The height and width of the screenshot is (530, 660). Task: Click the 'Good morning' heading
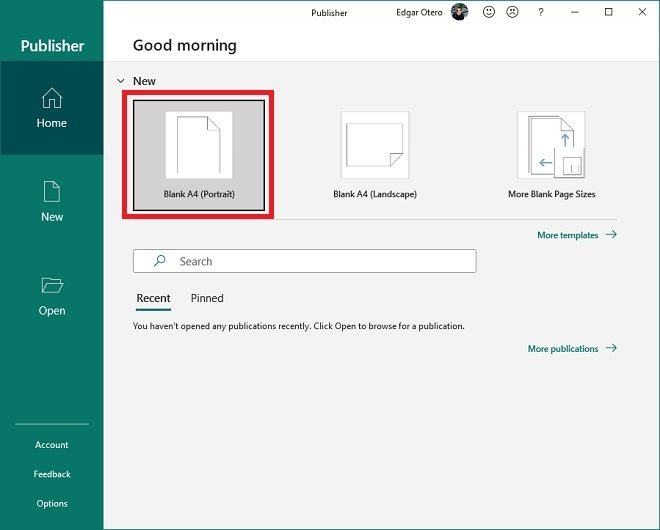(185, 45)
